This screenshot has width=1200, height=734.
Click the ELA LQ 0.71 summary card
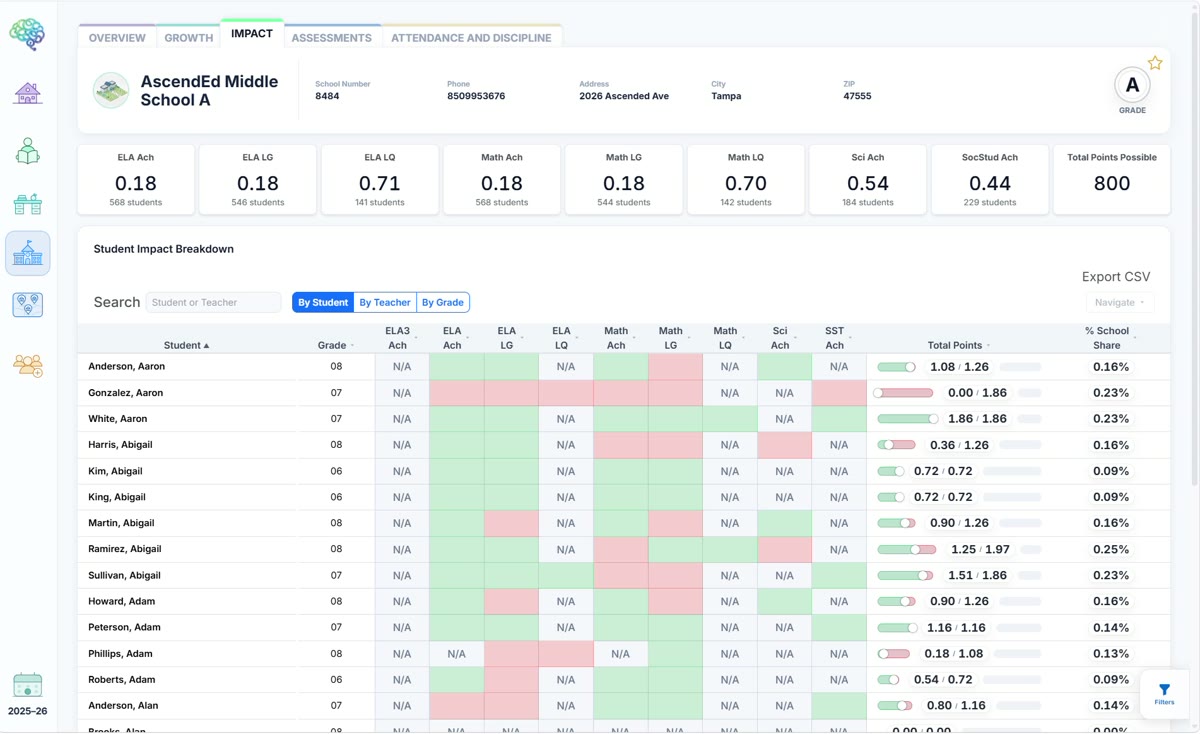[380, 180]
